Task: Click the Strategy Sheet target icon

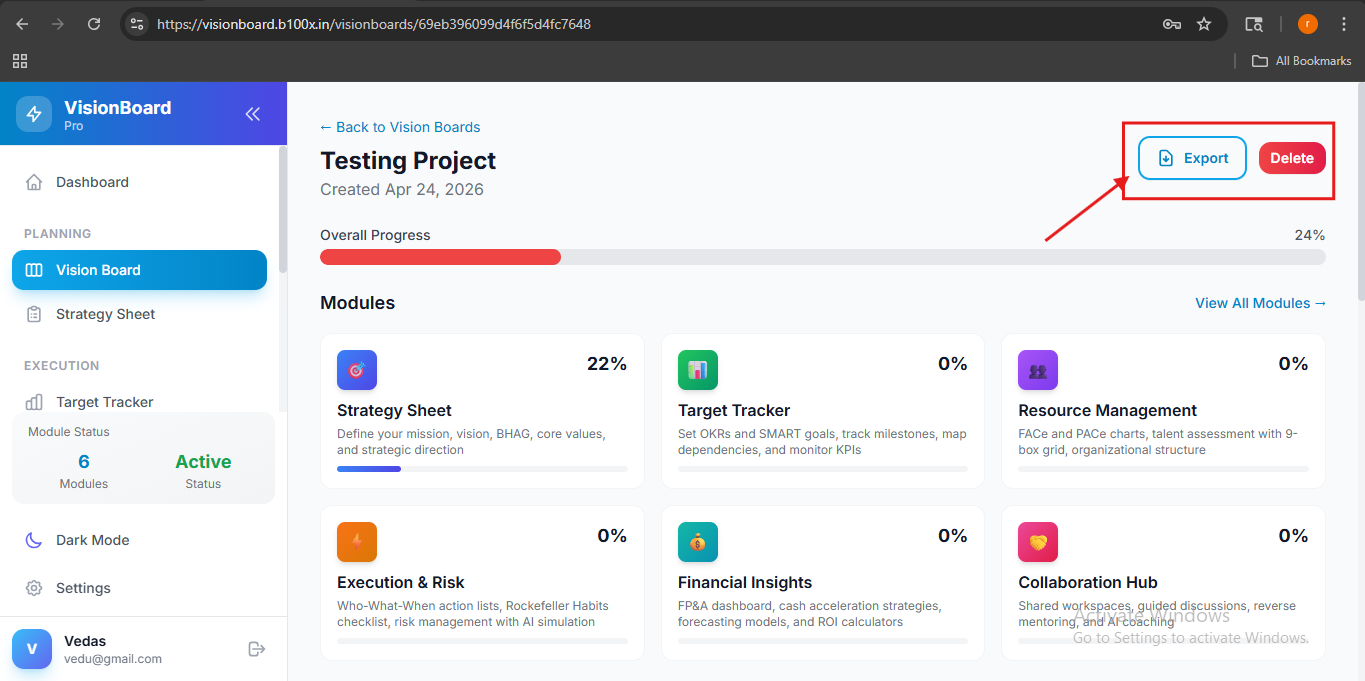Action: [357, 370]
